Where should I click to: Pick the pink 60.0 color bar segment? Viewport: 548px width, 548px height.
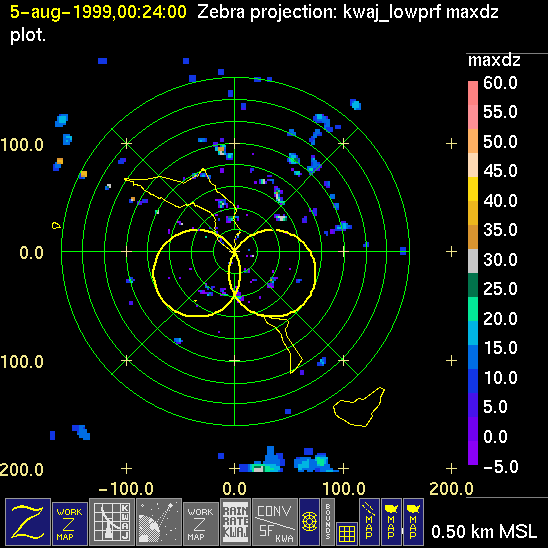pos(473,93)
